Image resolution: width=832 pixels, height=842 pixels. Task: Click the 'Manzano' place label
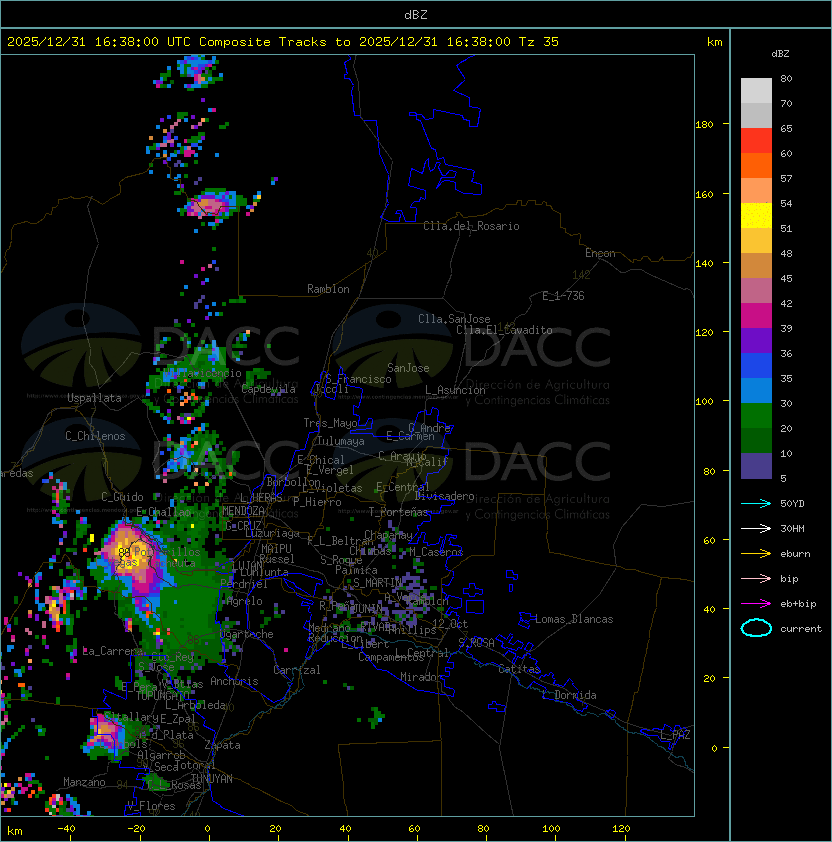click(84, 782)
